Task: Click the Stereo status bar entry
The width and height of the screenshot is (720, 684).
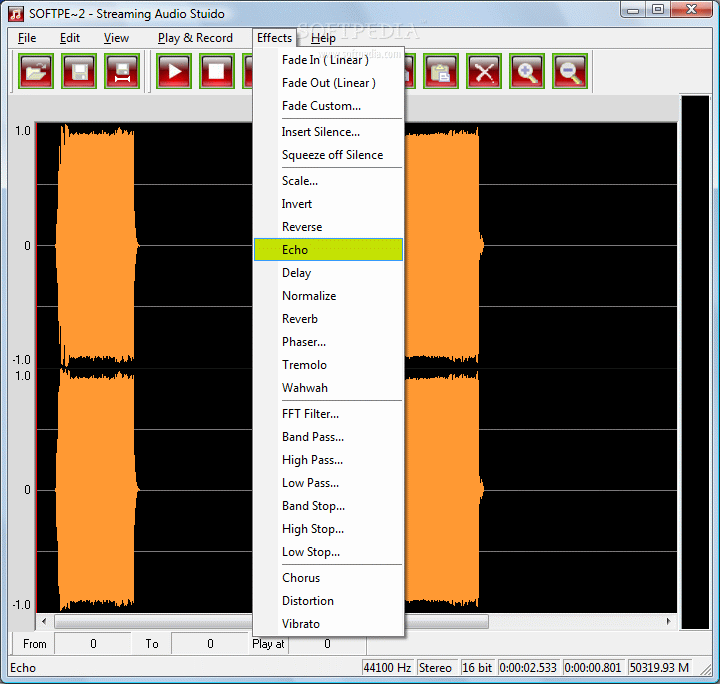Action: coord(435,667)
